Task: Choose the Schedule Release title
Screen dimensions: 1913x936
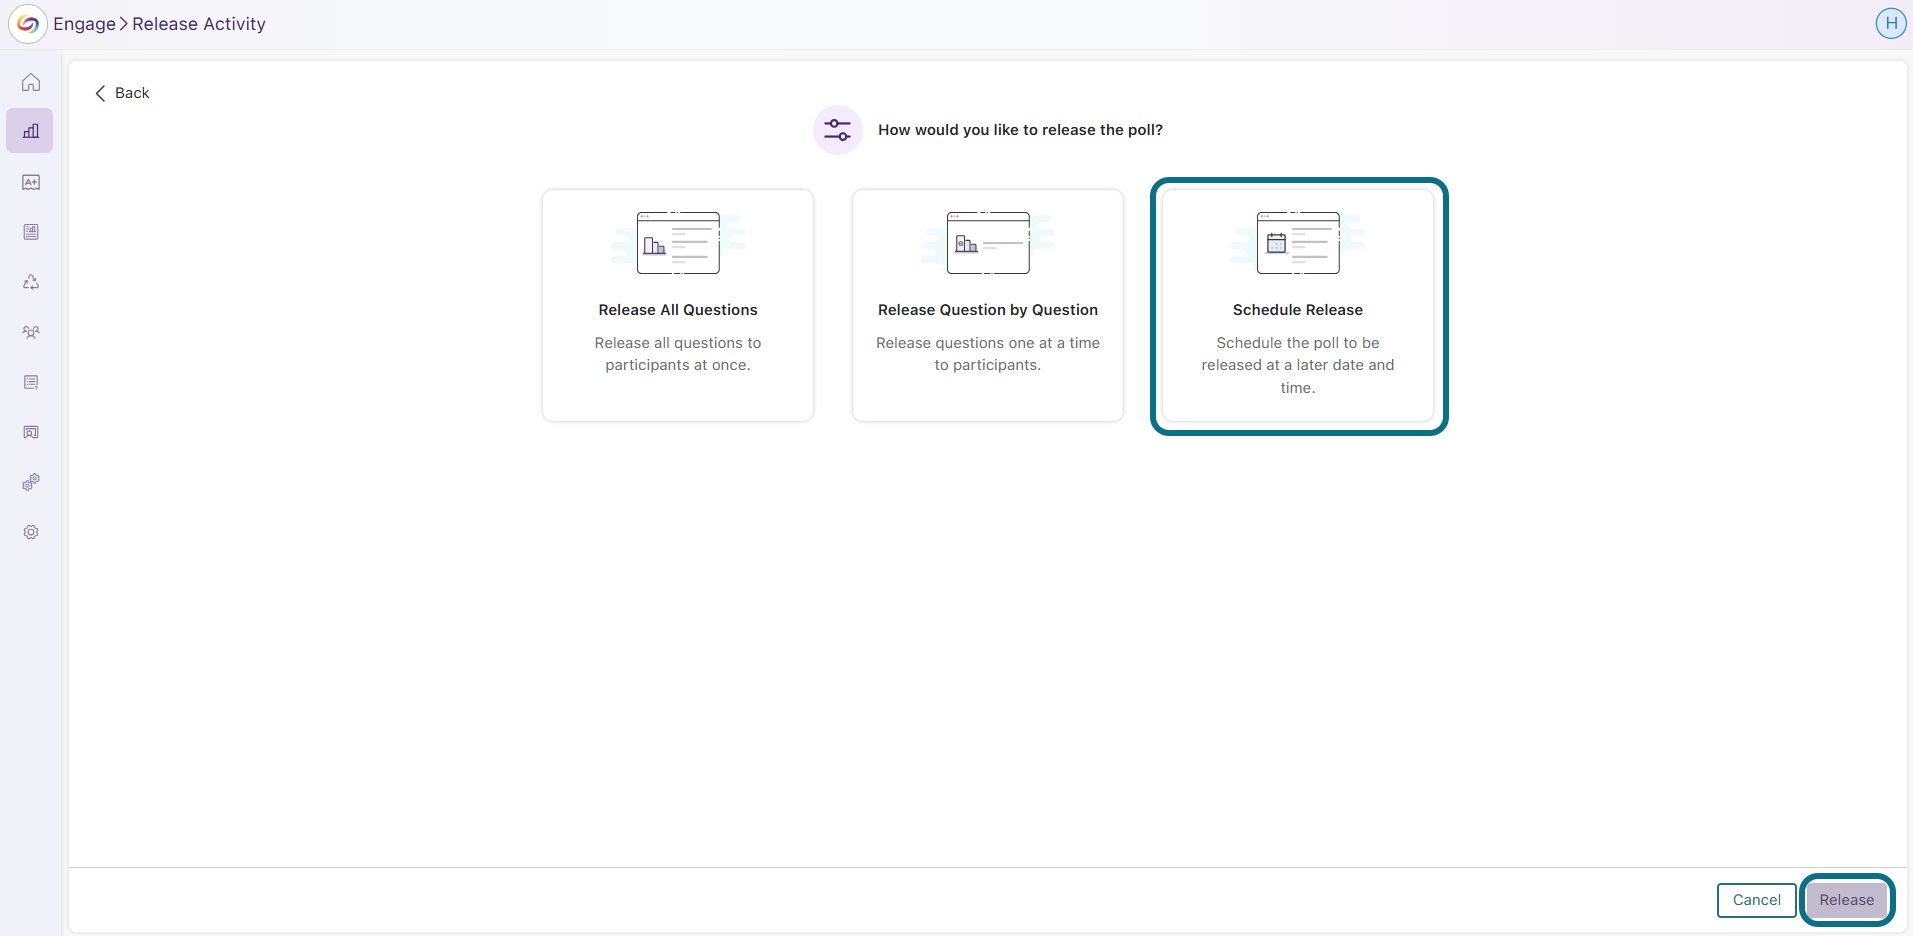Action: tap(1298, 310)
